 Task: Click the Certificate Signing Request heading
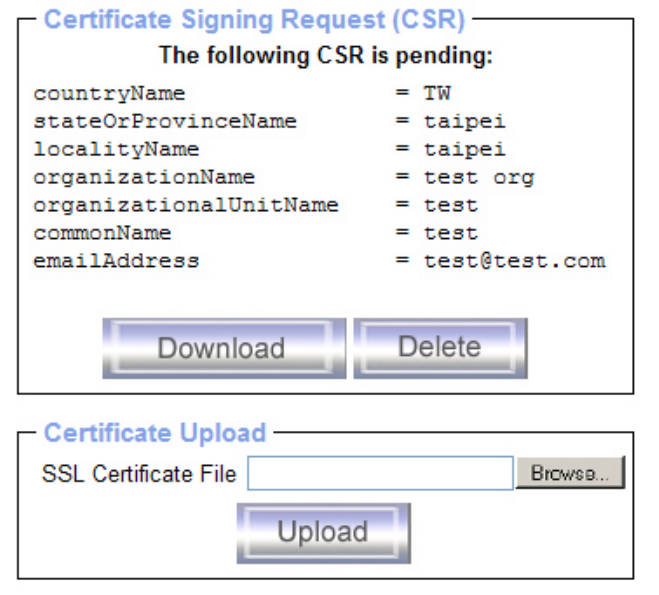(255, 20)
